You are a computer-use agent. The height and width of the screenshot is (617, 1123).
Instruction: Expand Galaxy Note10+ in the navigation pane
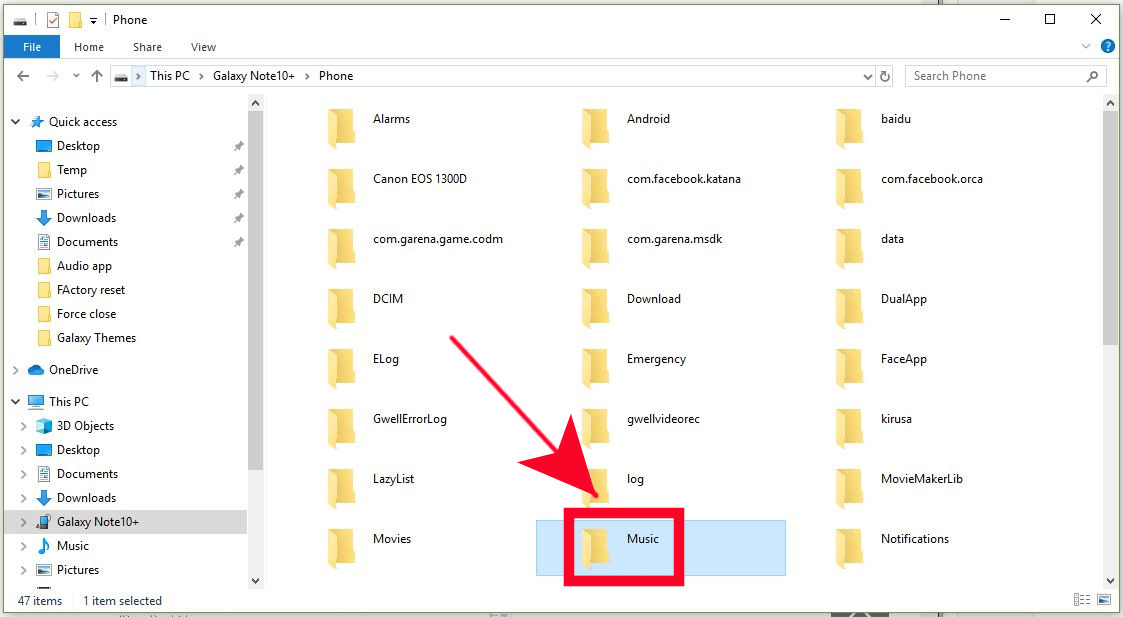pos(23,522)
